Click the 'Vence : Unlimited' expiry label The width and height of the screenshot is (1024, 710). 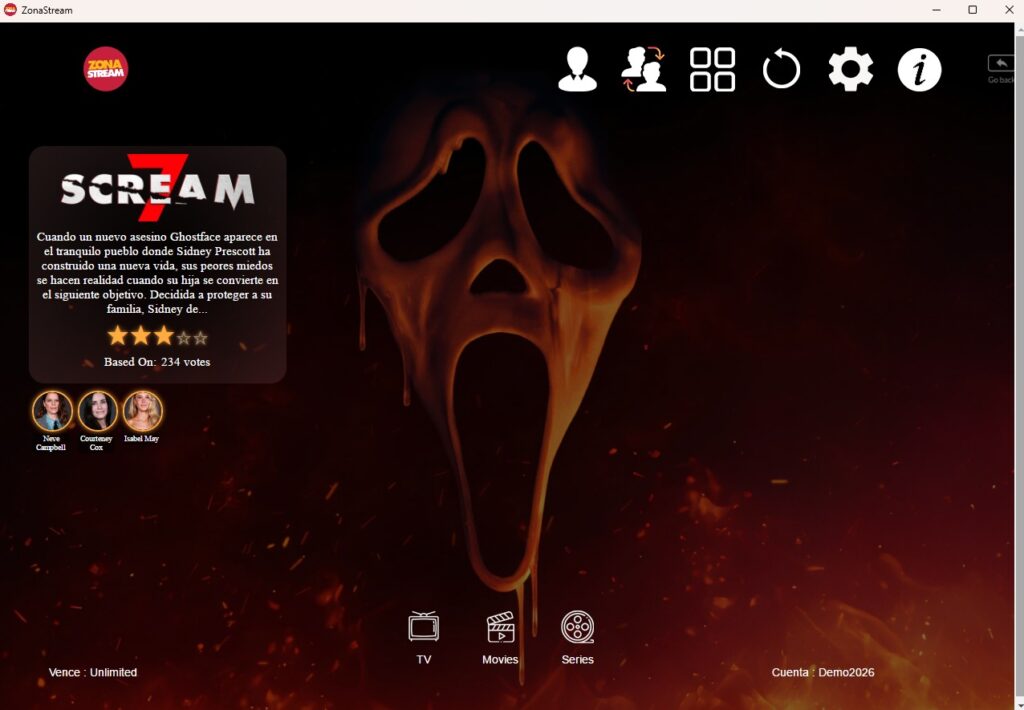93,672
